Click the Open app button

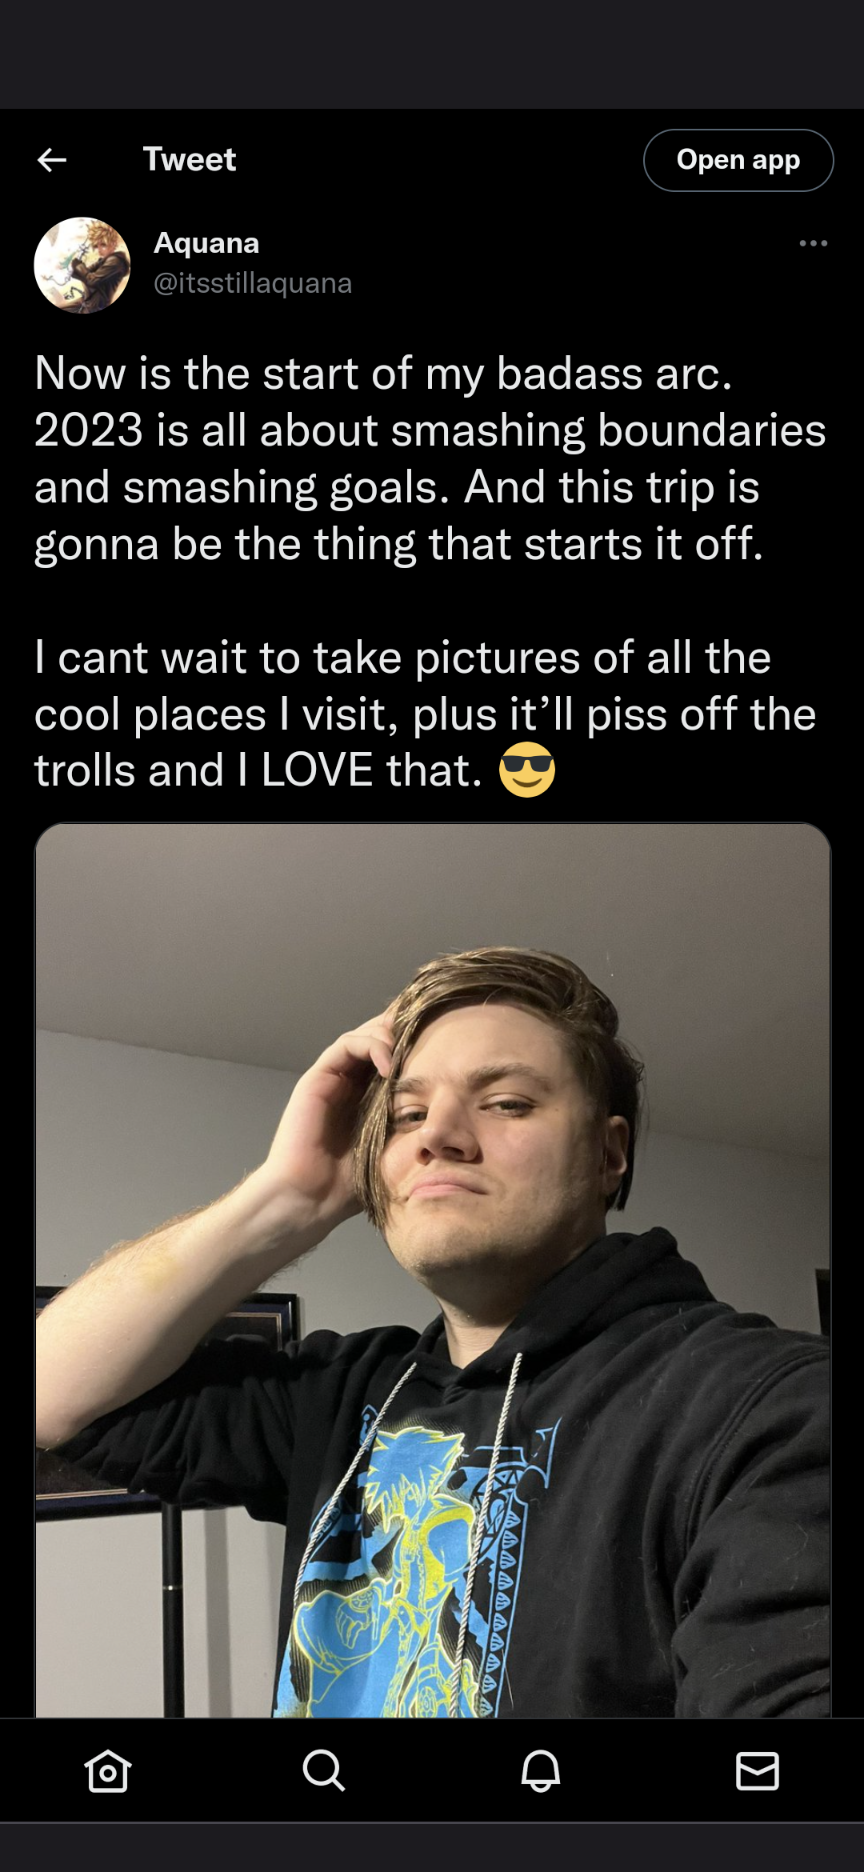point(738,160)
